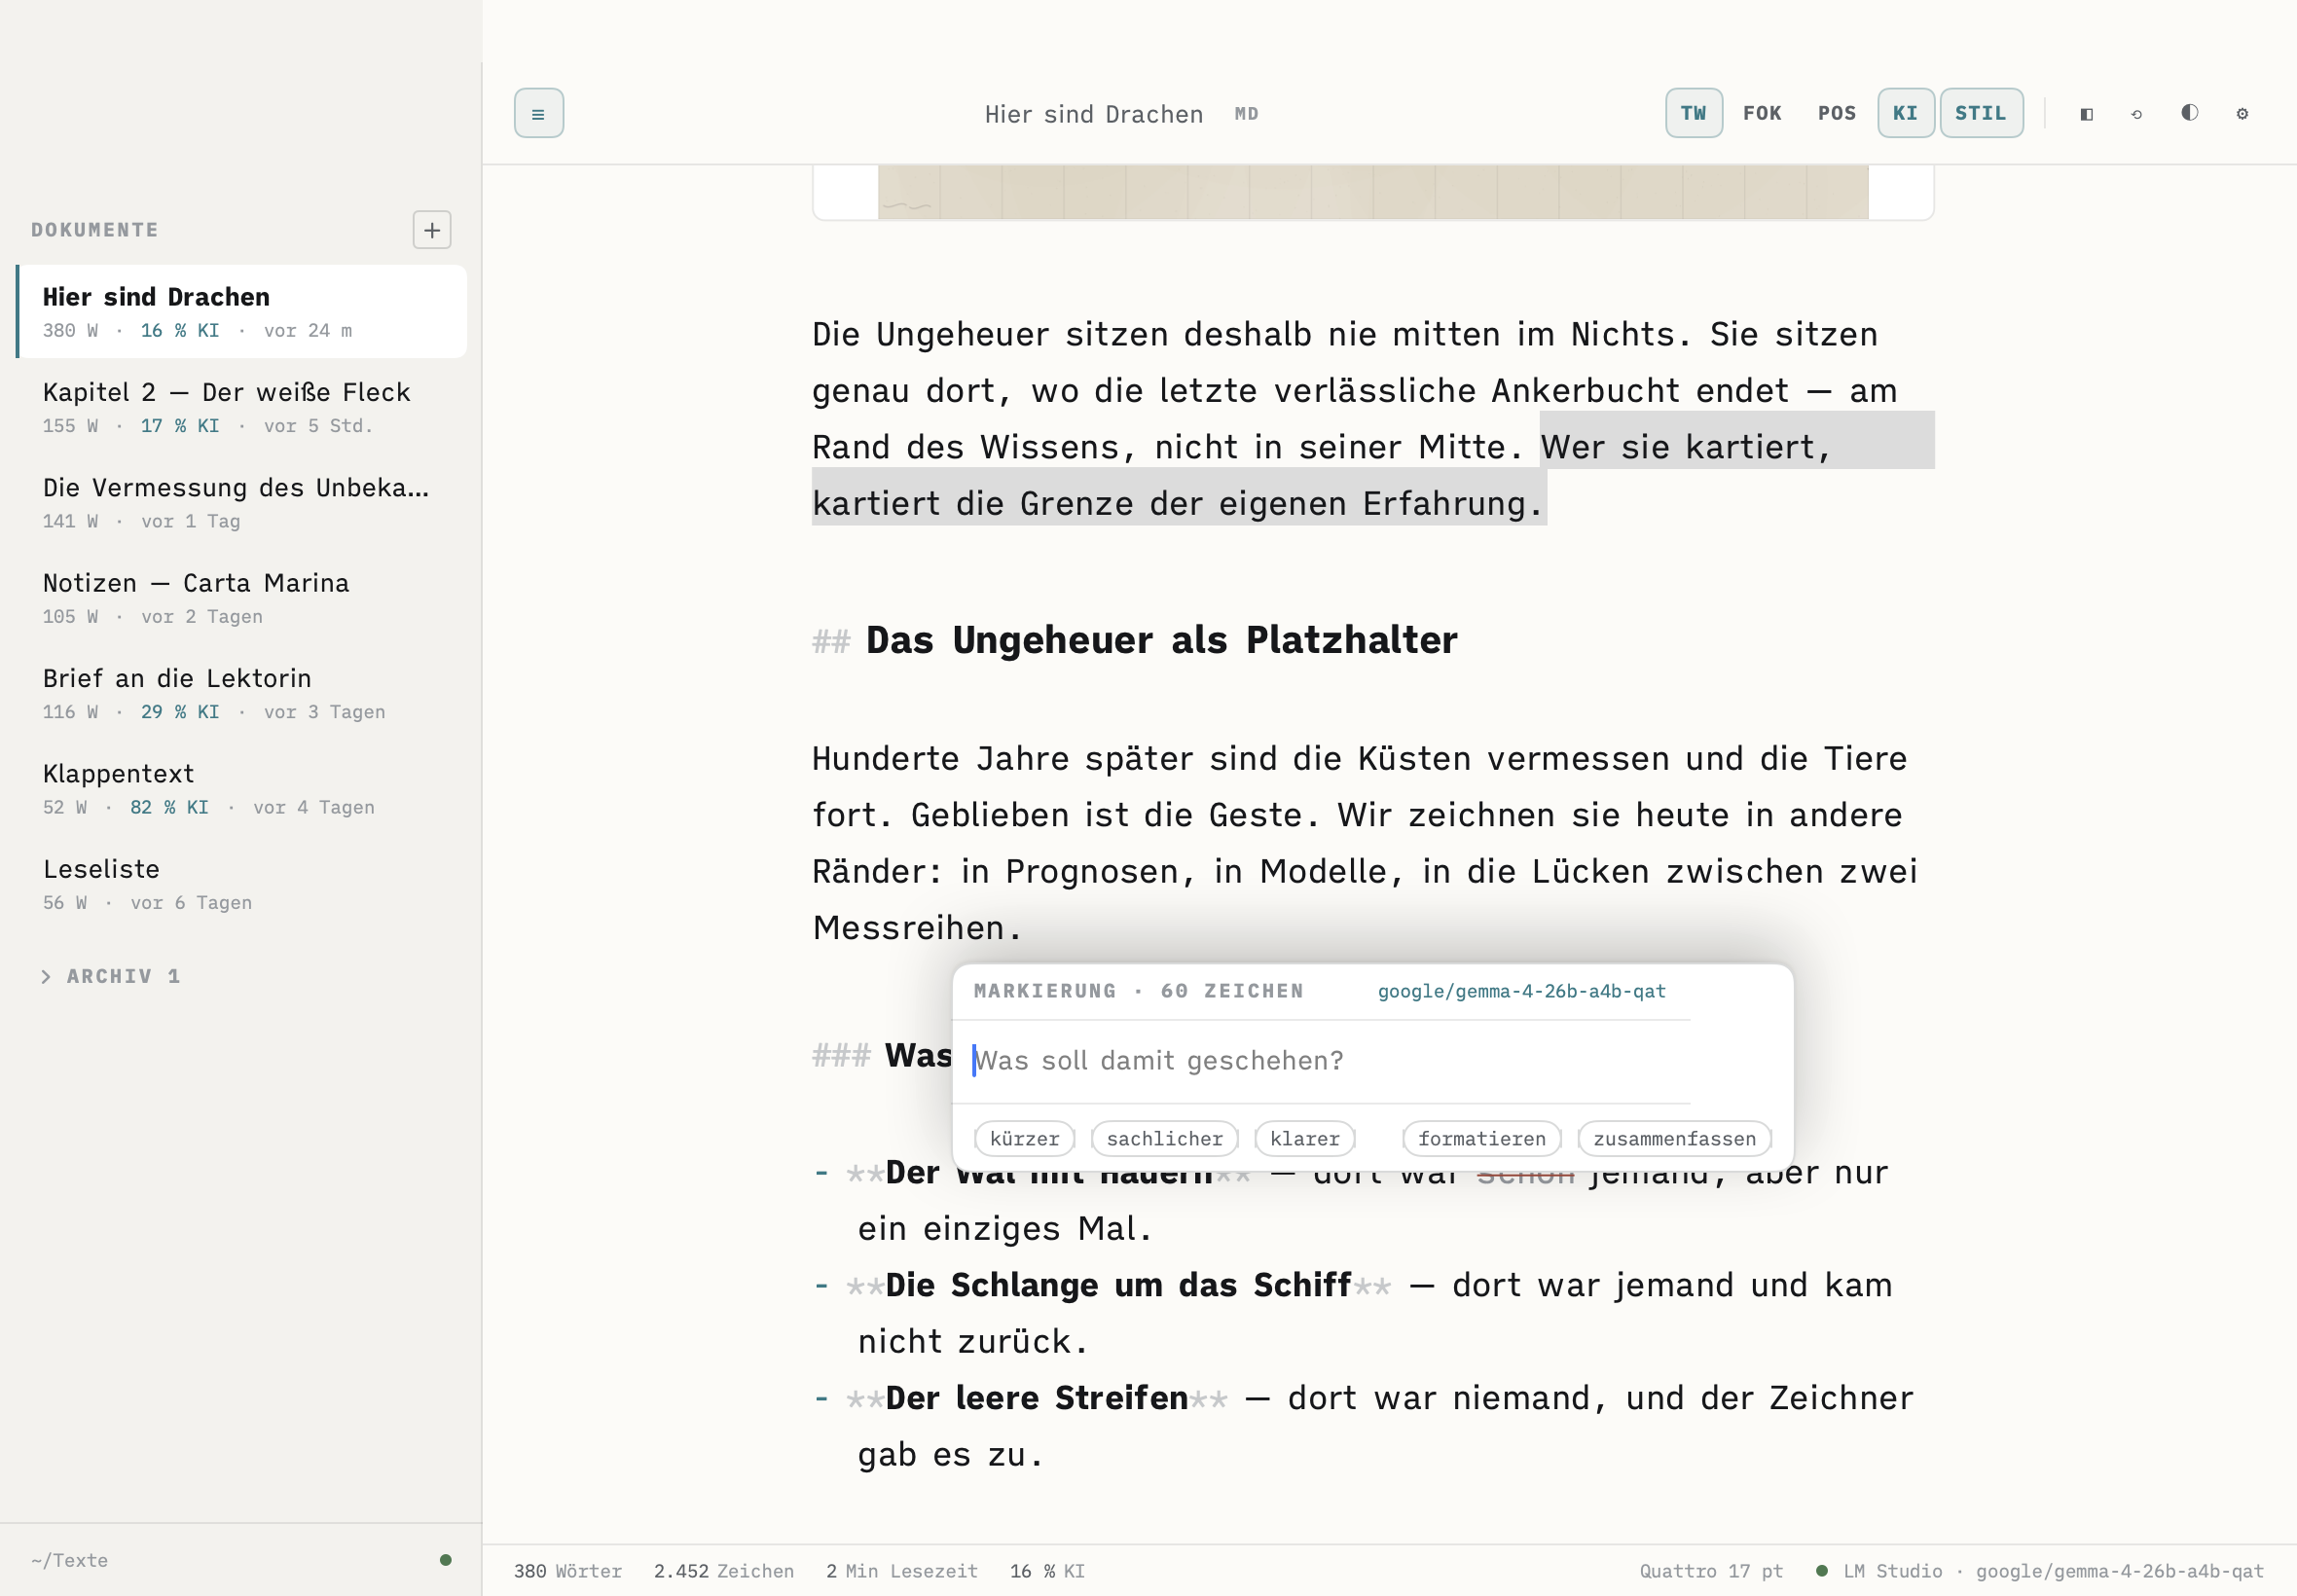This screenshot has width=2297, height=1596.
Task: Click the 2 Min Lesezeit status entry
Action: pyautogui.click(x=901, y=1571)
